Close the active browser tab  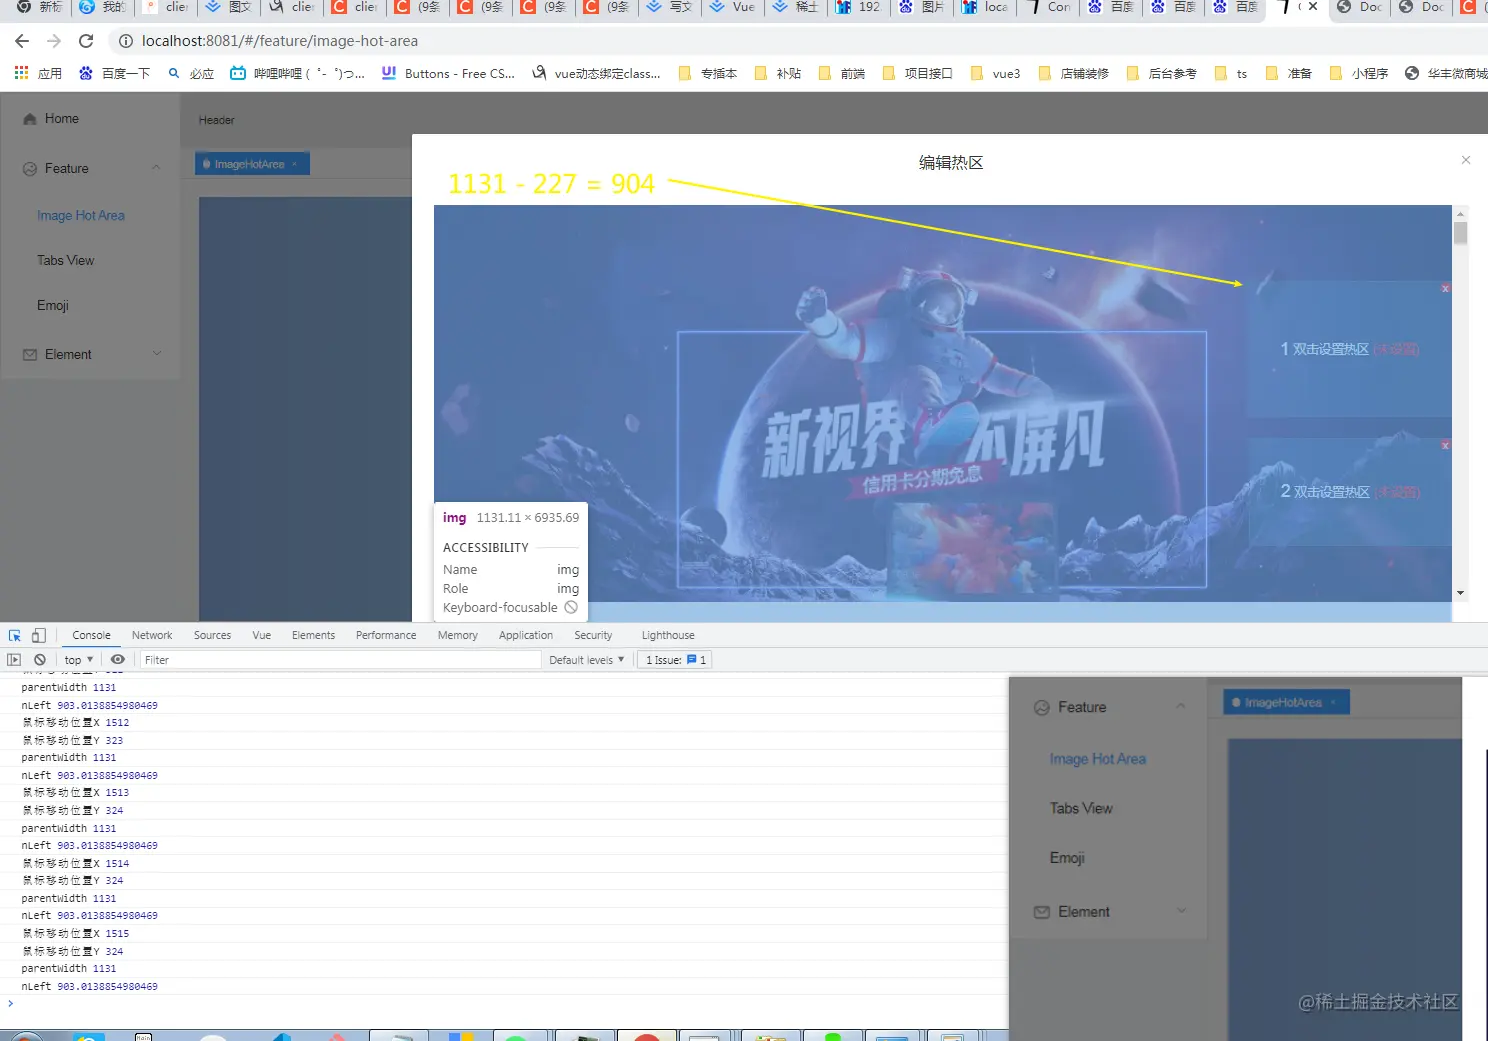(1313, 6)
